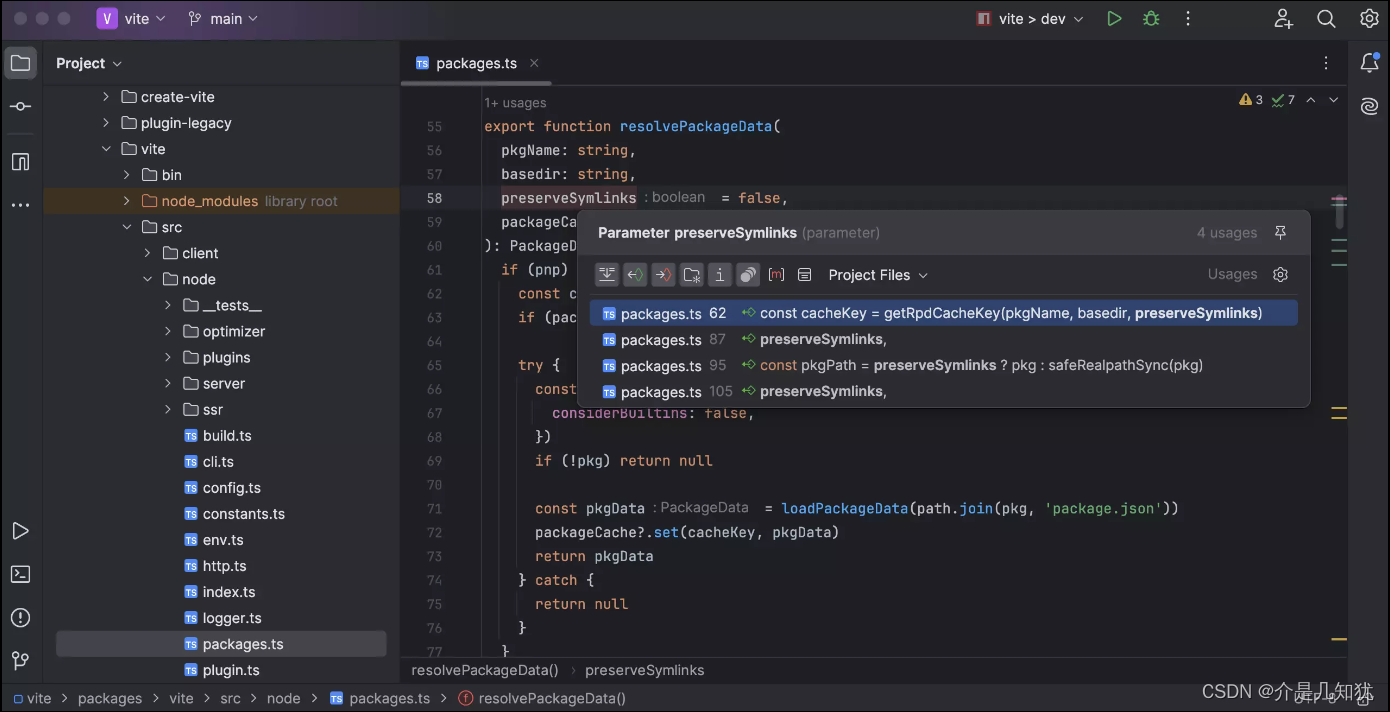Open the 'vite > dev' run configuration dropdown

[x=1029, y=19]
